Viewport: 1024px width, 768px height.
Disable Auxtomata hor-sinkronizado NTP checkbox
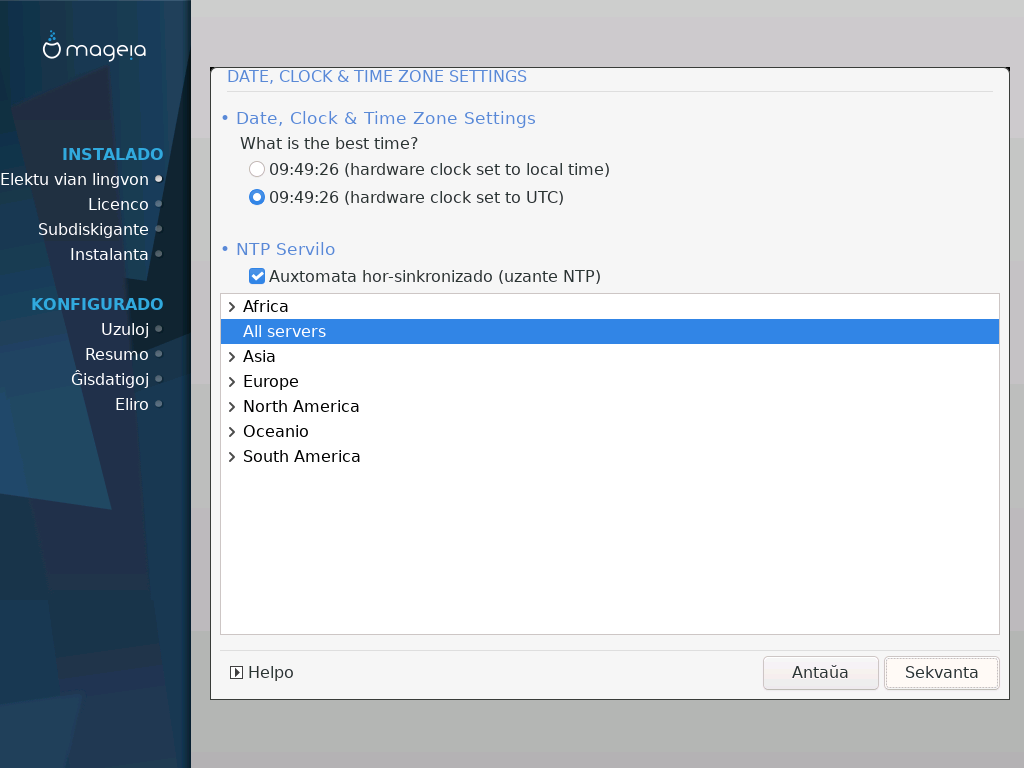click(x=257, y=276)
